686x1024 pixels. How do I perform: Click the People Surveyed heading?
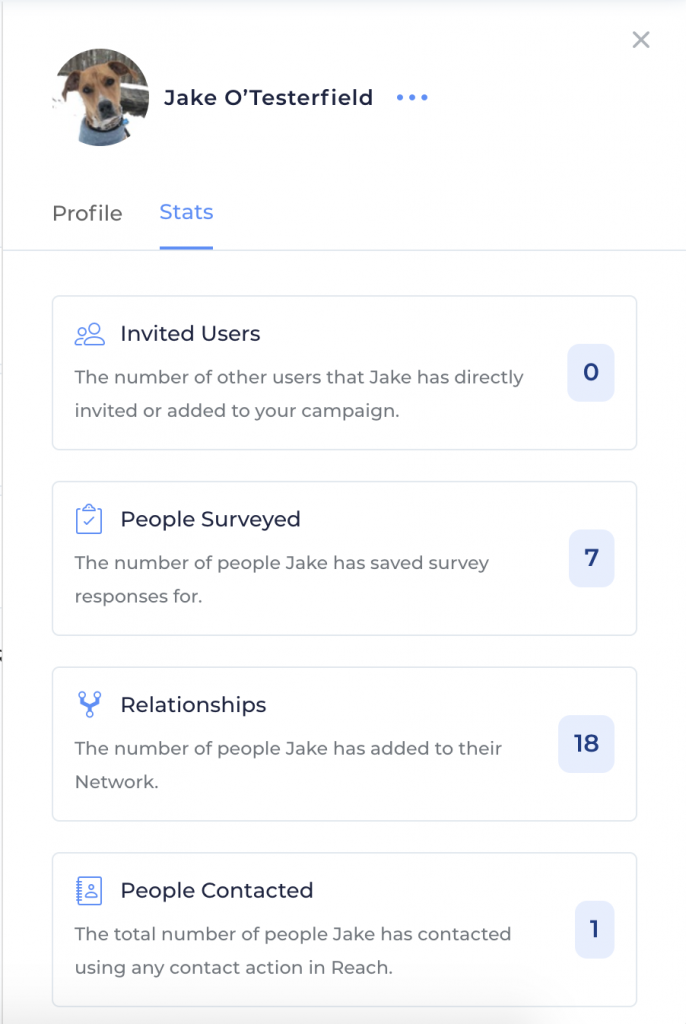[x=210, y=519]
